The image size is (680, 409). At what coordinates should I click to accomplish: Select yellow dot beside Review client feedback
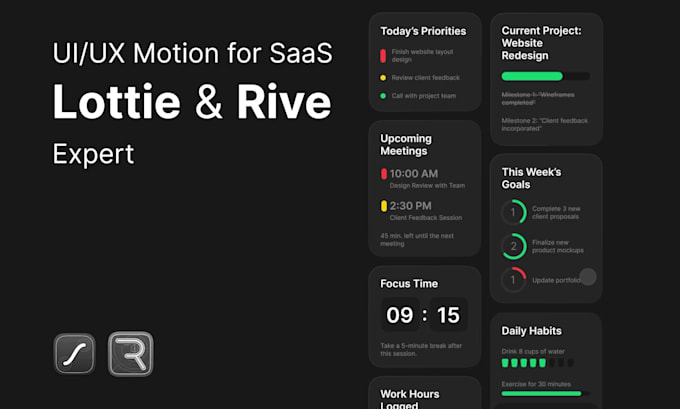point(383,78)
